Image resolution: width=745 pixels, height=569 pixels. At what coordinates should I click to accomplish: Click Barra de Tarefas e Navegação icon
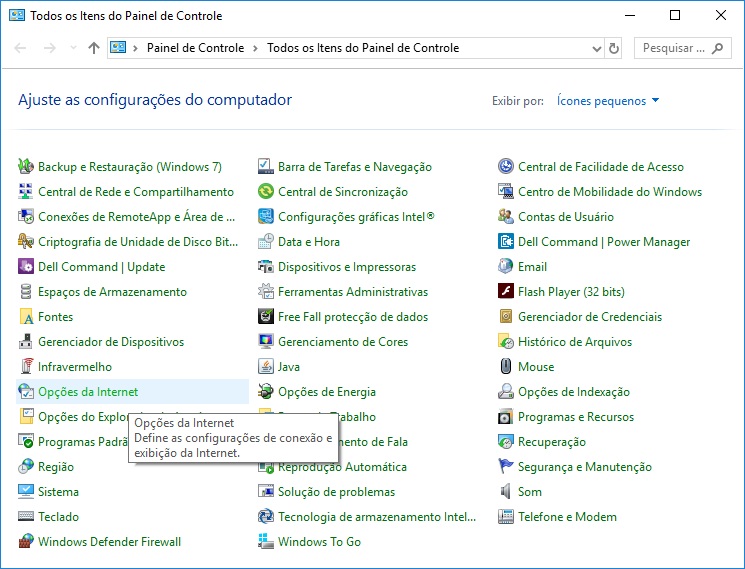[266, 166]
